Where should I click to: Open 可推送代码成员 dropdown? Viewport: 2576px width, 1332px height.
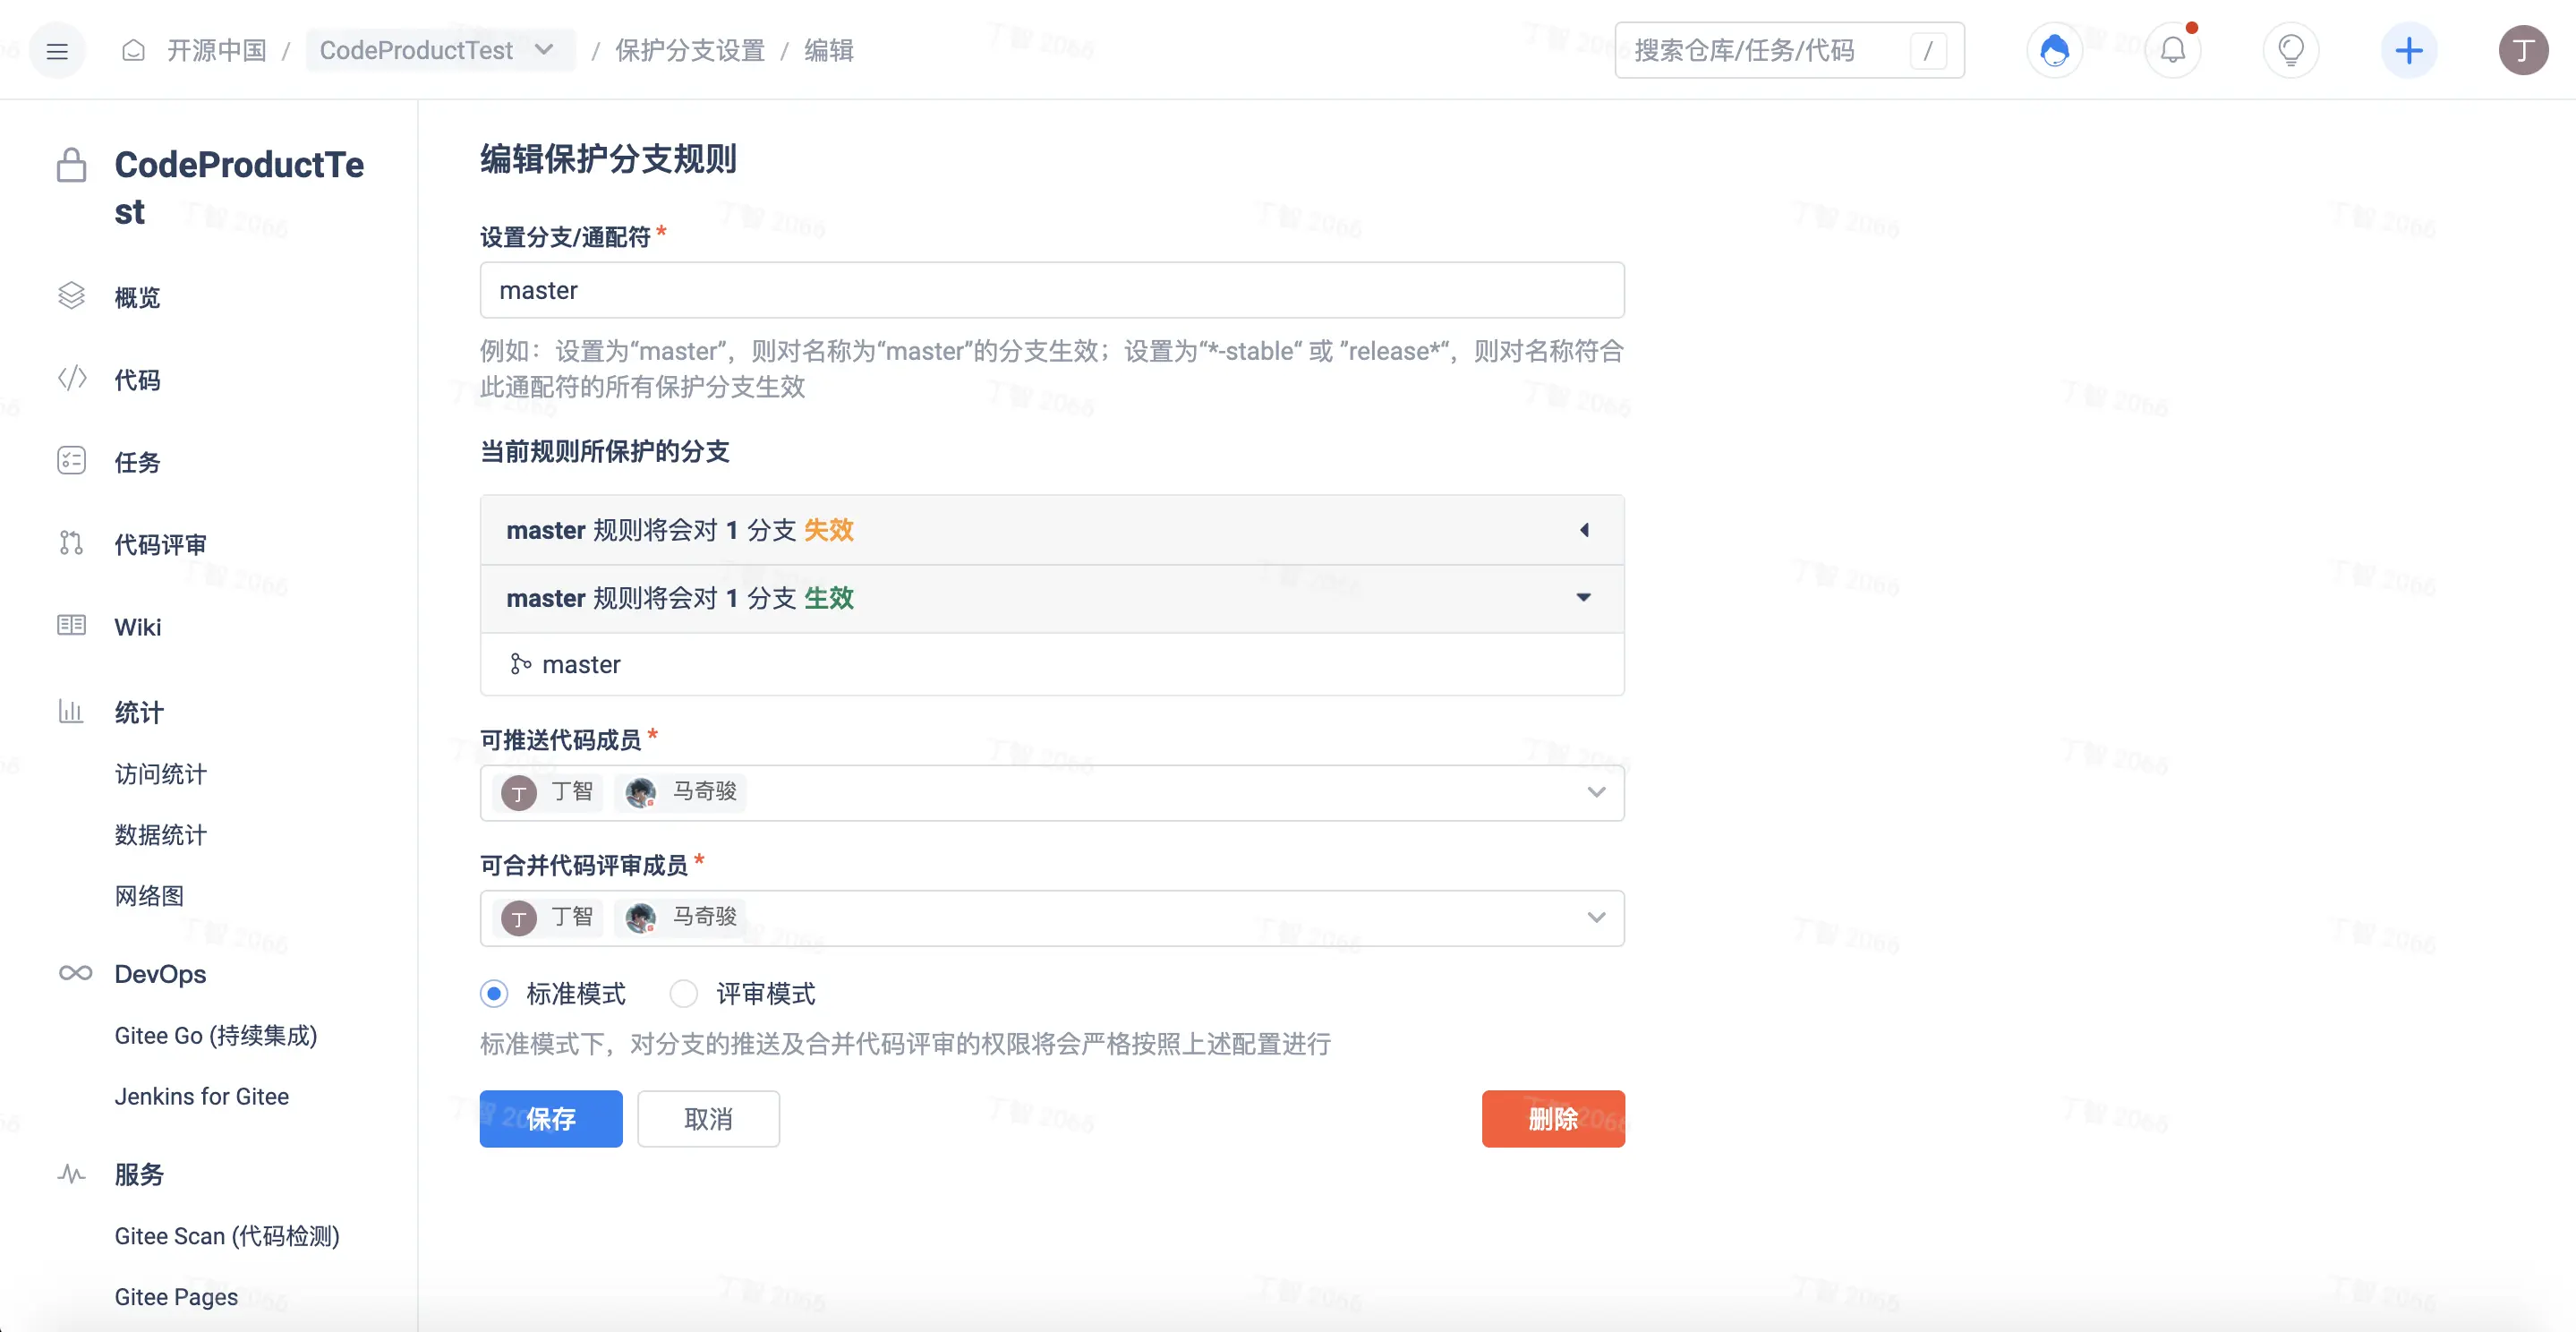[1593, 791]
